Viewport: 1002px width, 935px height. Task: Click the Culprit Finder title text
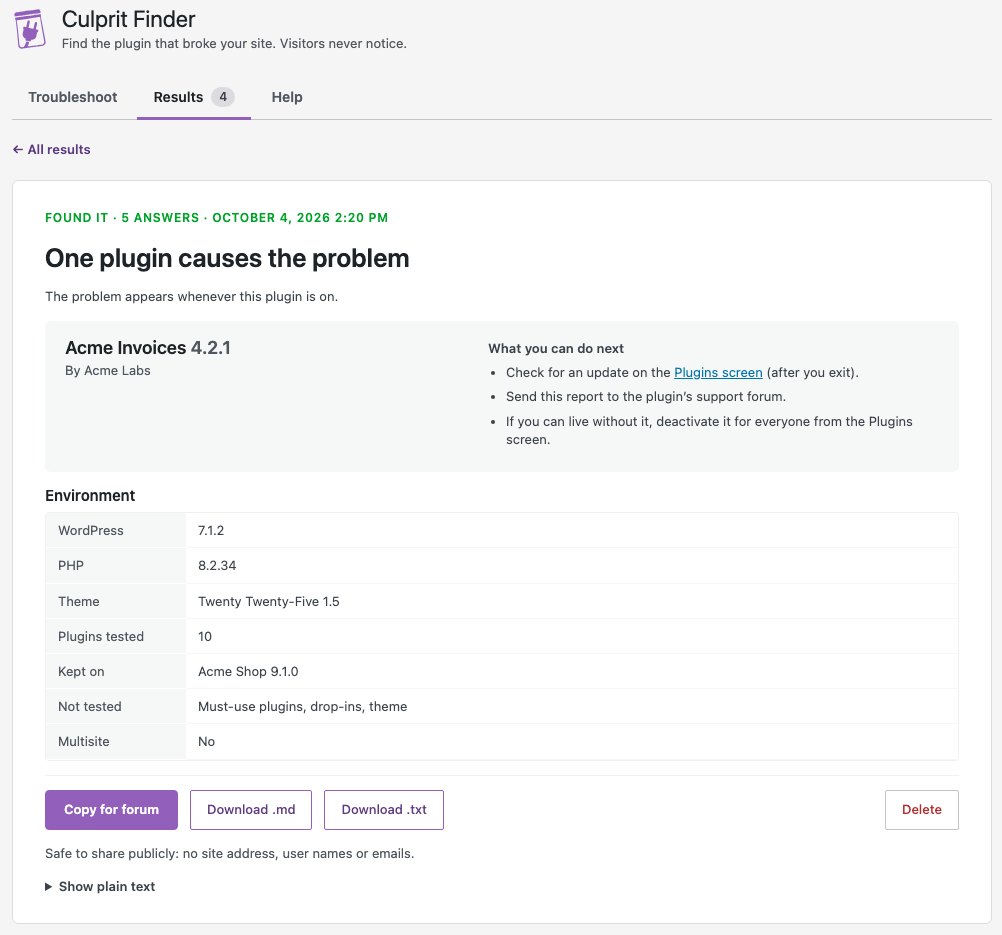pos(128,20)
